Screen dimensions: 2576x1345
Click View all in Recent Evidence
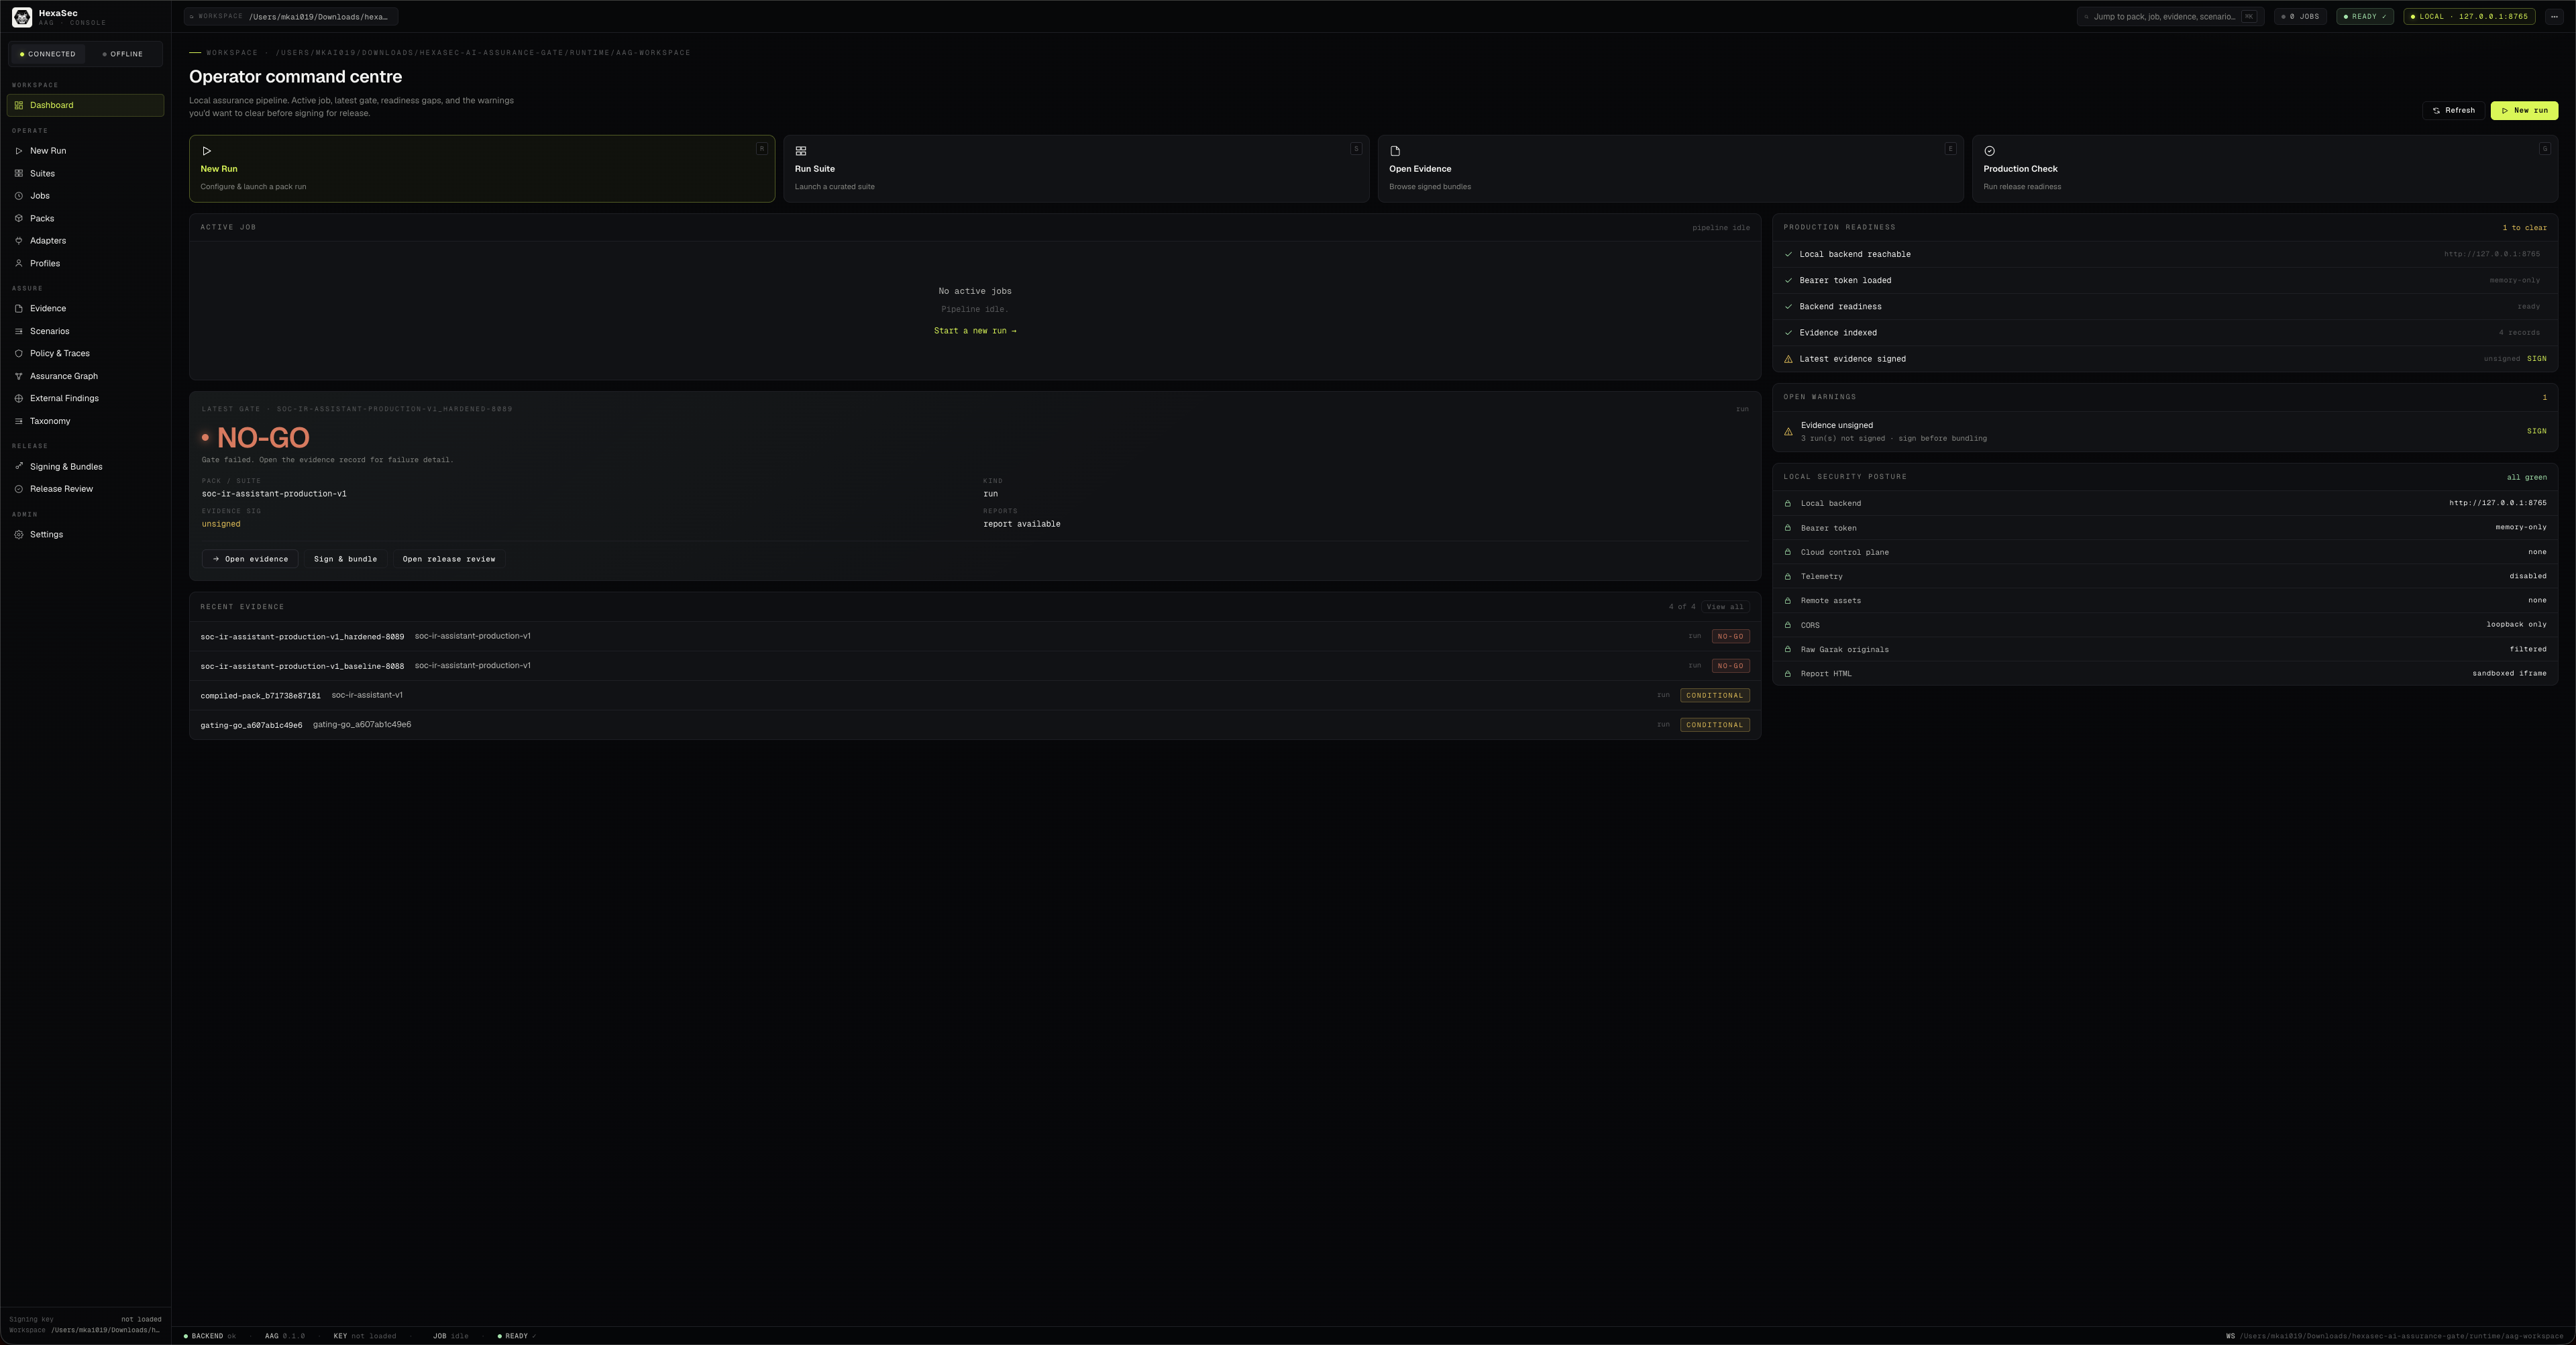tap(1725, 607)
